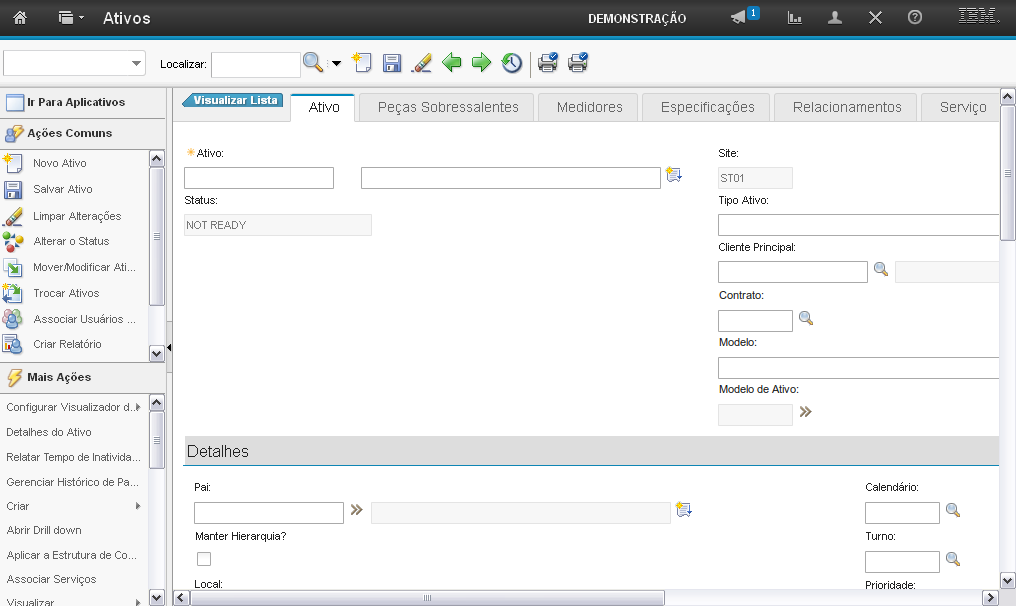Image resolution: width=1016 pixels, height=607 pixels.
Task: Open the Calendário lookup magnifier
Action: [x=953, y=511]
